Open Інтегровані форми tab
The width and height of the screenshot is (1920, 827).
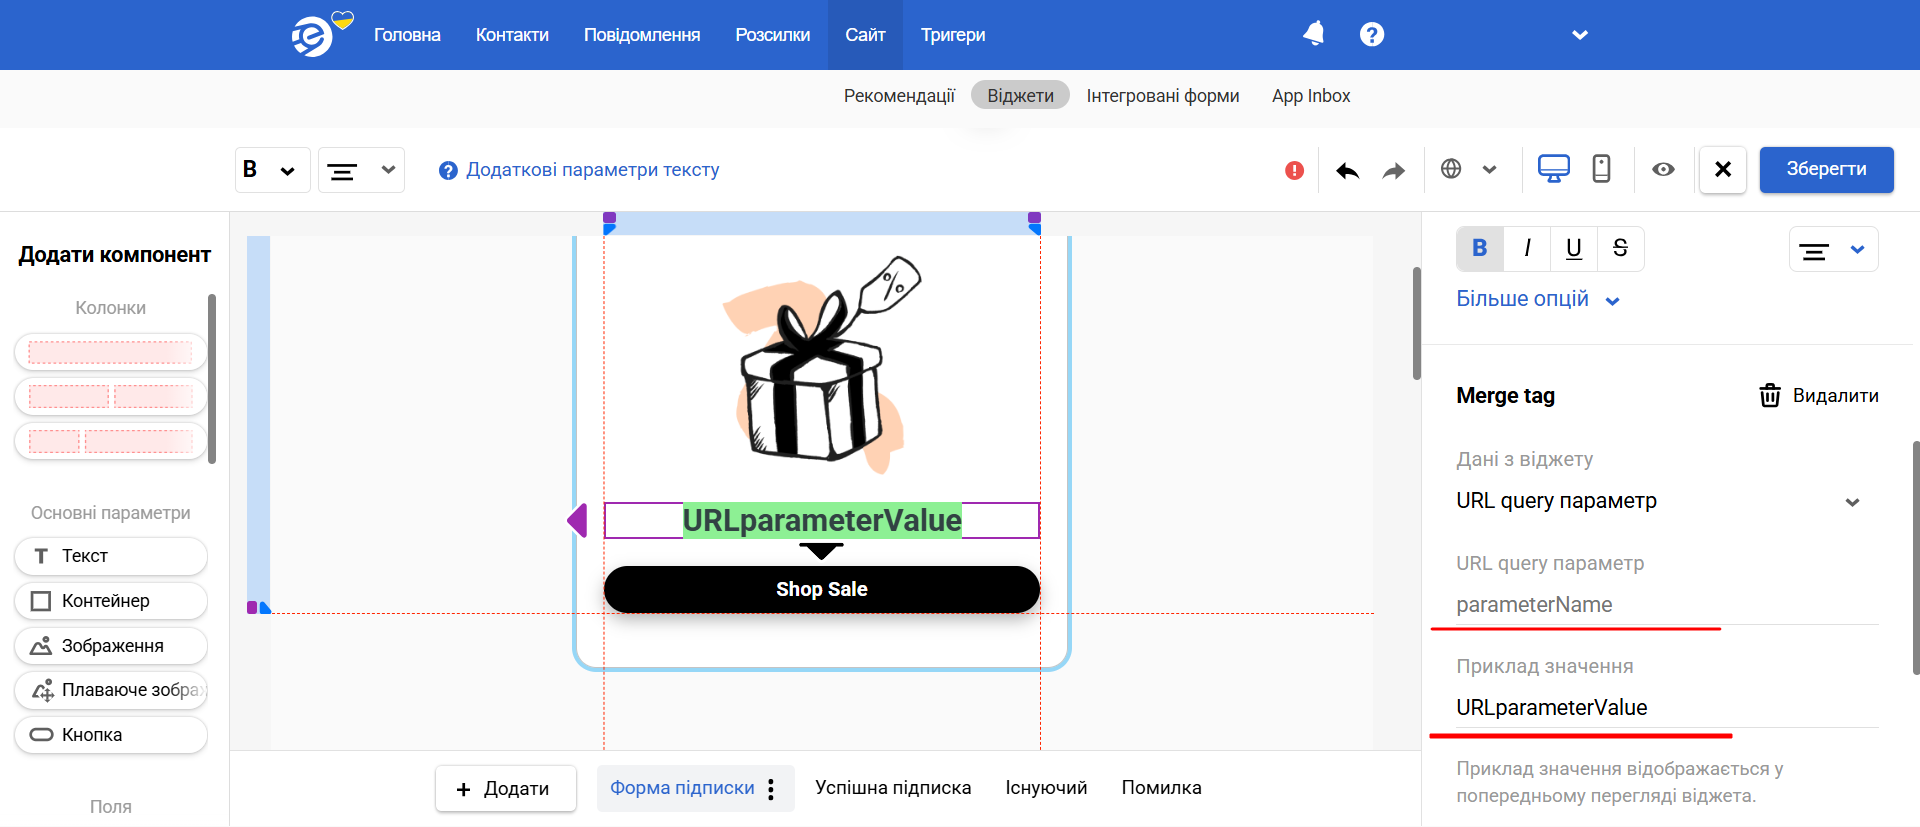(1163, 96)
